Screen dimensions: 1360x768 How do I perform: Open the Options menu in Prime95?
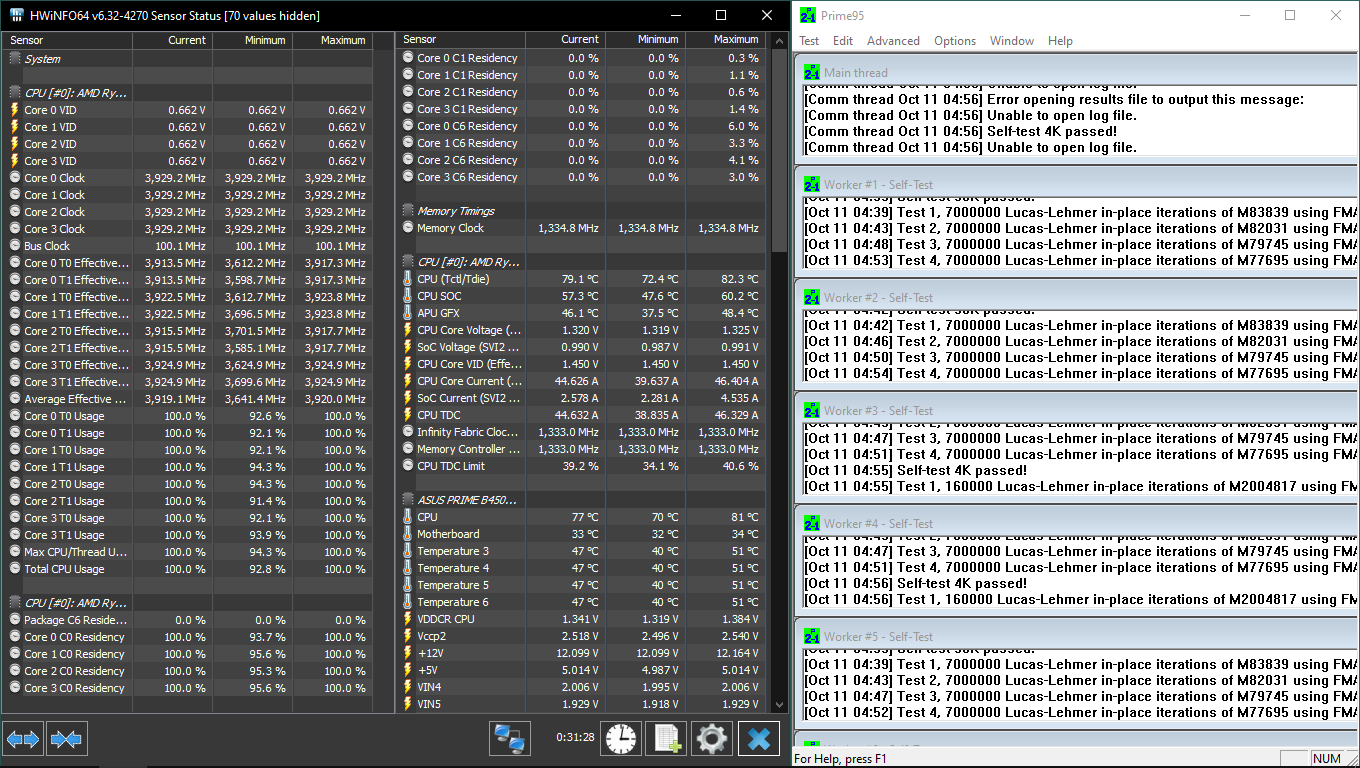pyautogui.click(x=955, y=41)
